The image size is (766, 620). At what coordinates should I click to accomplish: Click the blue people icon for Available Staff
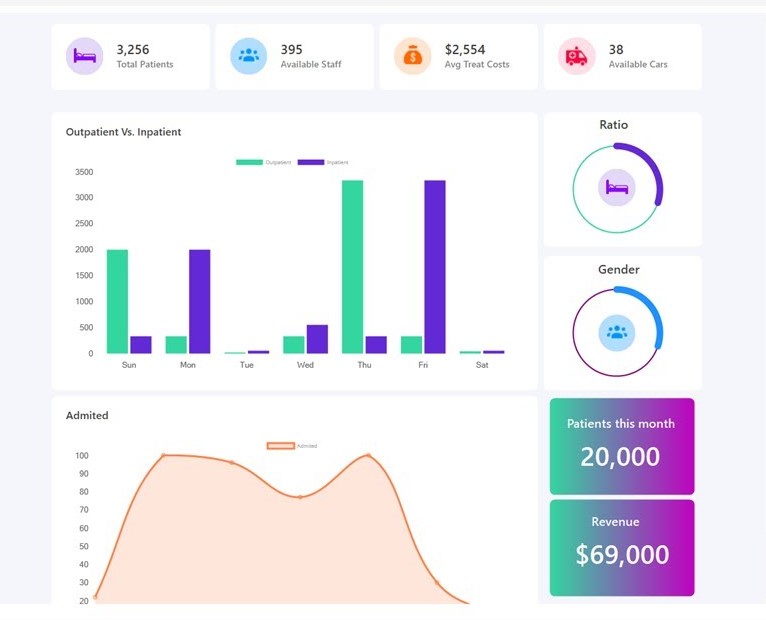click(248, 56)
